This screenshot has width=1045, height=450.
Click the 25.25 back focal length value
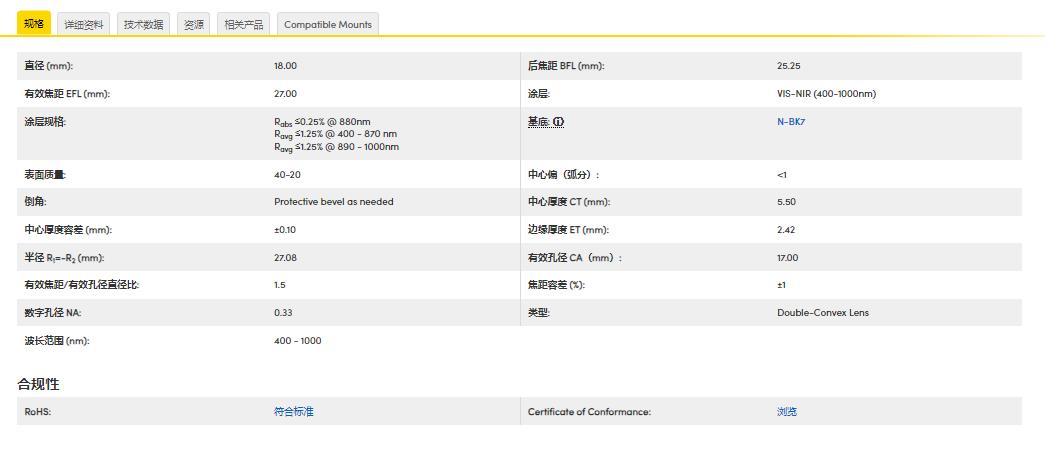(788, 66)
